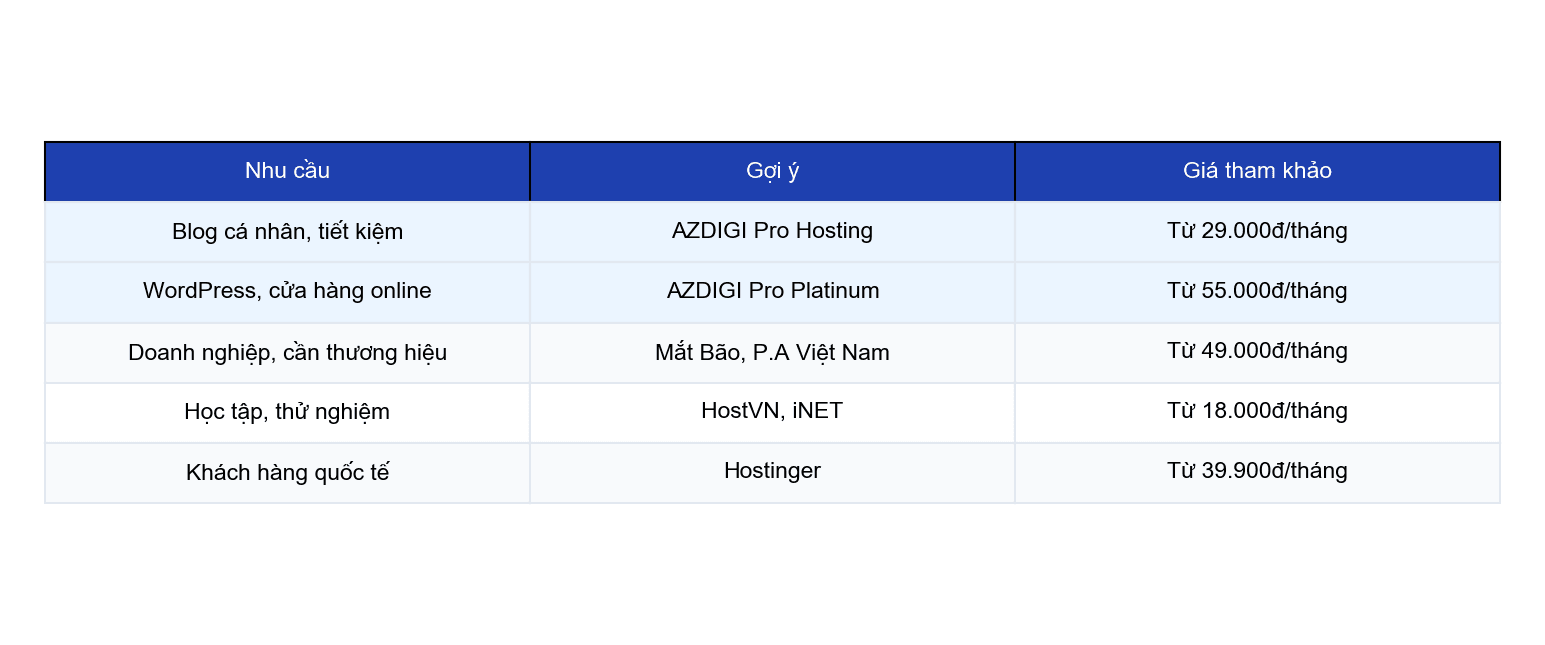This screenshot has height=645, width=1545.
Task: Click the "Giá tham khảo" column header
Action: (1256, 170)
